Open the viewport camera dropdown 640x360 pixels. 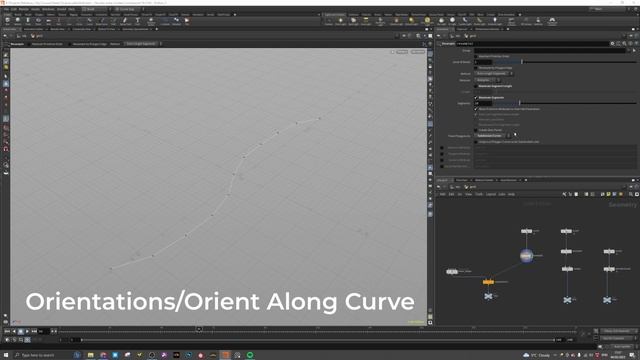(418, 52)
